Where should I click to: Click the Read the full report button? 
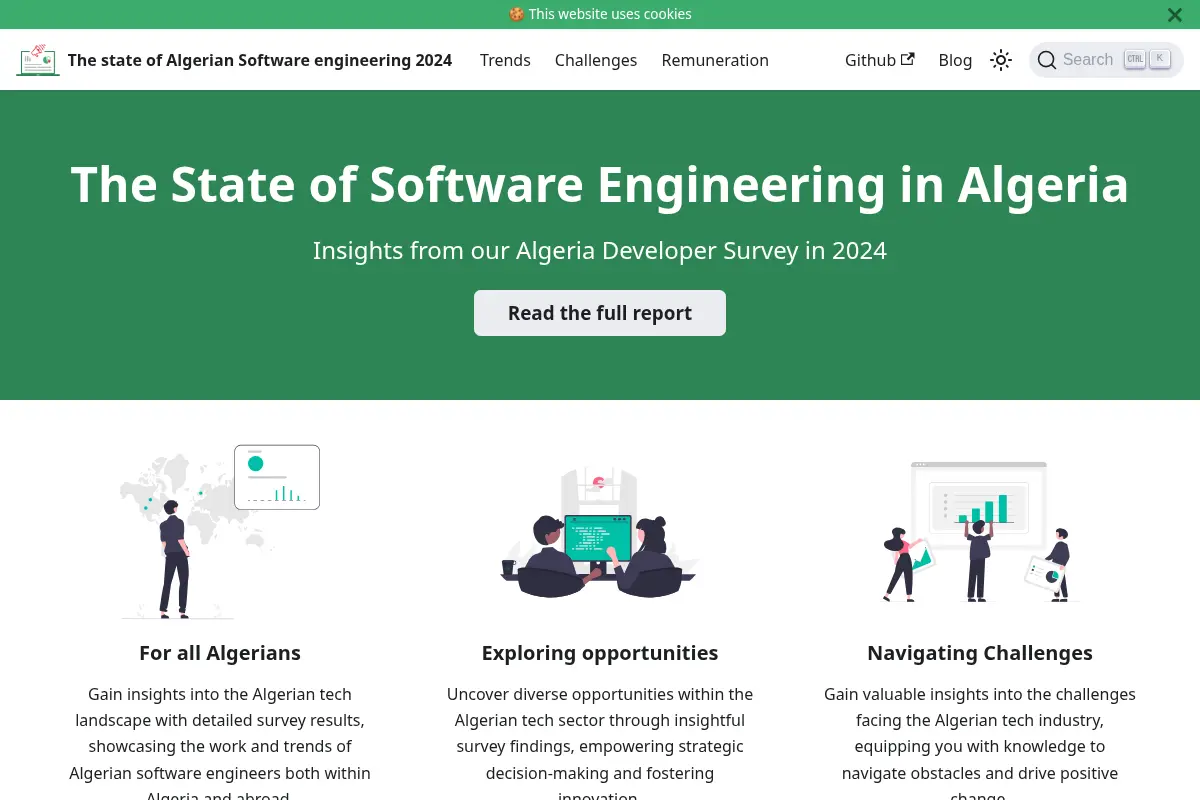click(x=600, y=313)
